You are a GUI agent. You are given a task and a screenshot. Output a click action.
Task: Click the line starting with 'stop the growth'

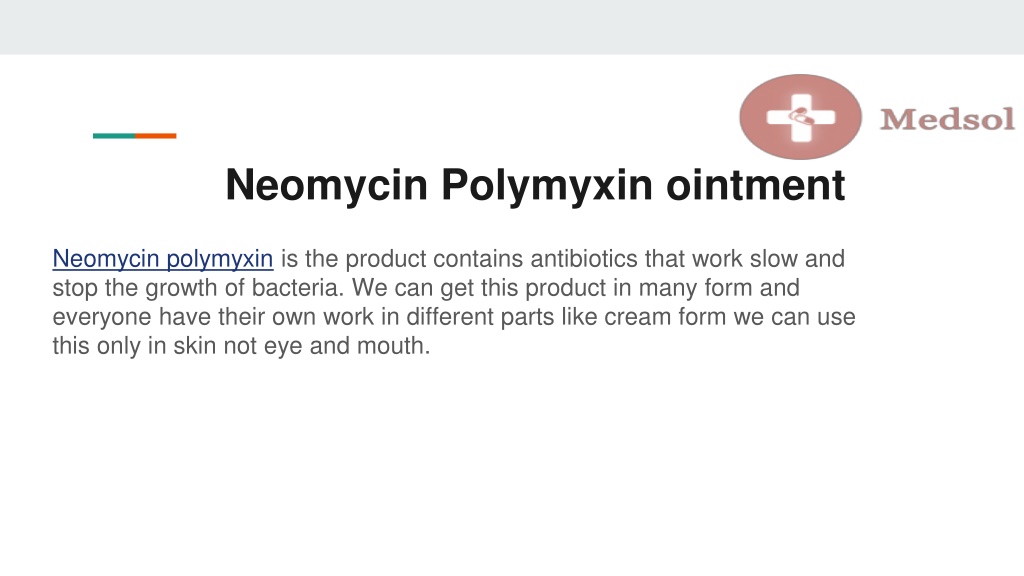[426, 288]
